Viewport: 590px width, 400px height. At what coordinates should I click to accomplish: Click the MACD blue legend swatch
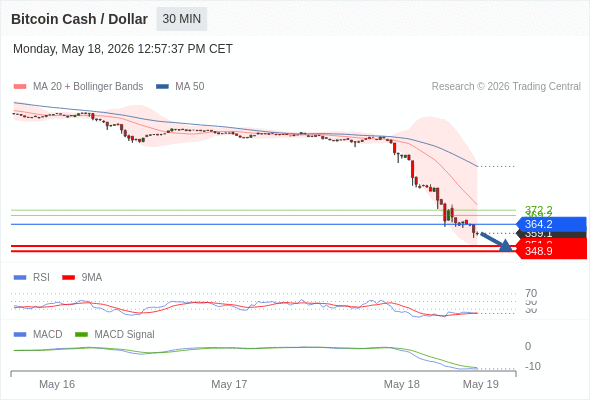tap(20, 334)
